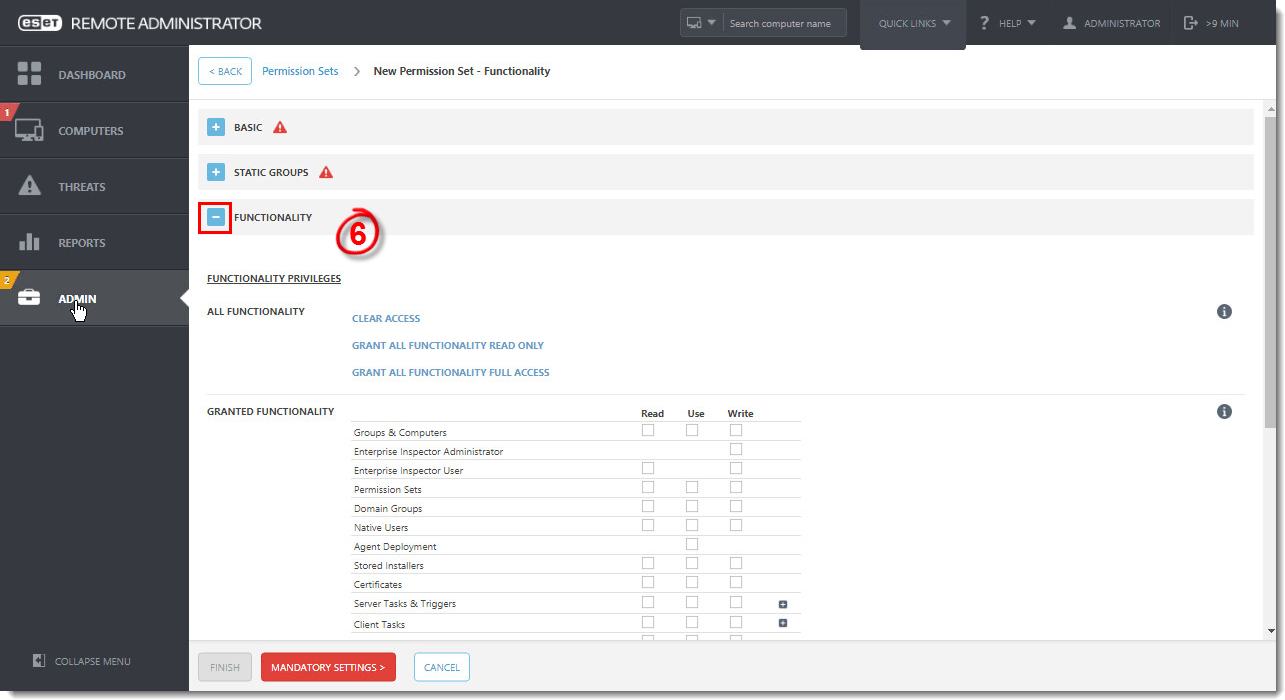Click the logout icon in top bar
Viewport: 1285px width, 700px height.
[1191, 23]
